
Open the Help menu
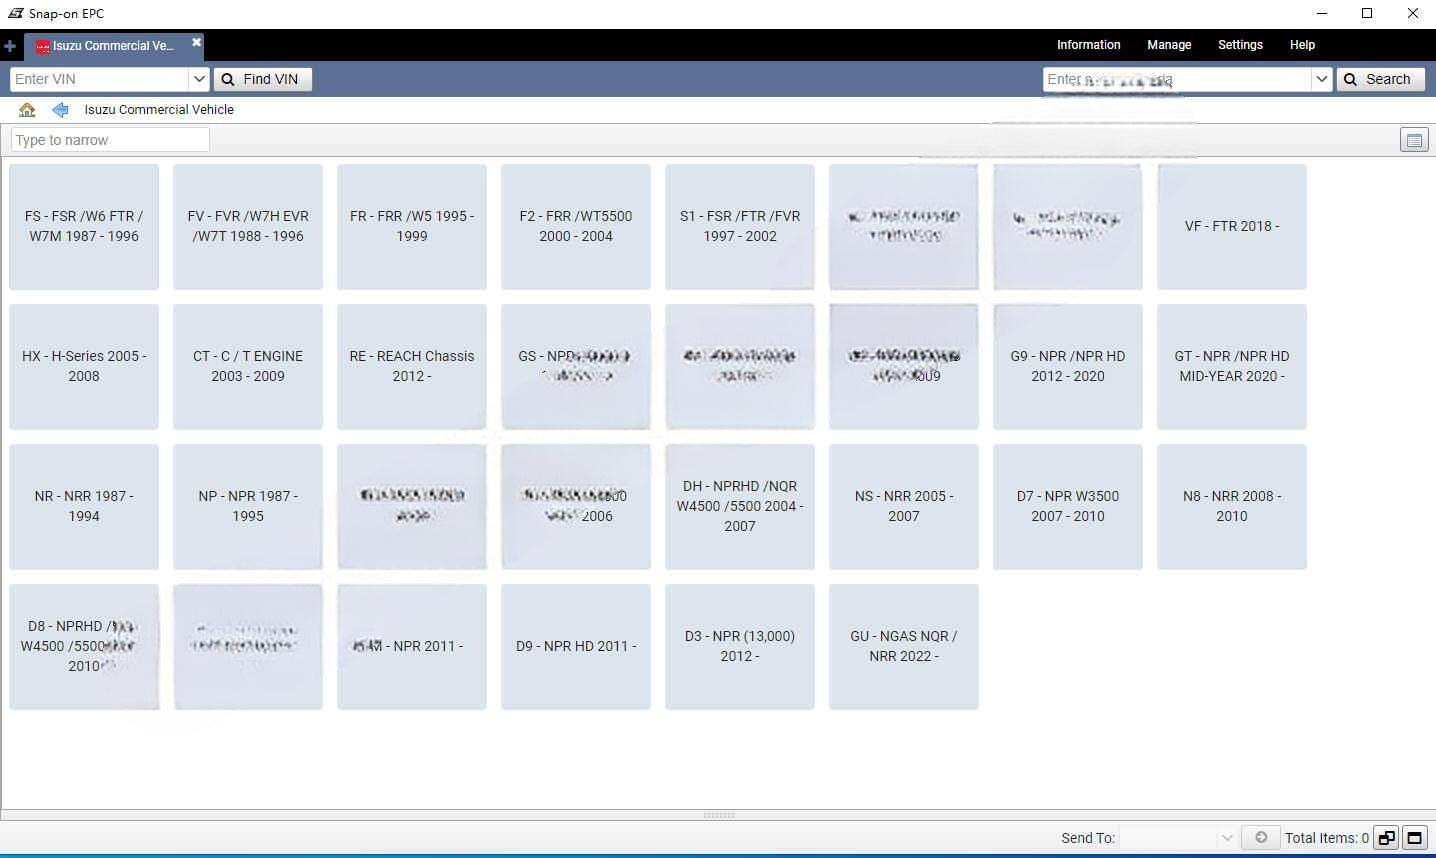tap(1302, 45)
